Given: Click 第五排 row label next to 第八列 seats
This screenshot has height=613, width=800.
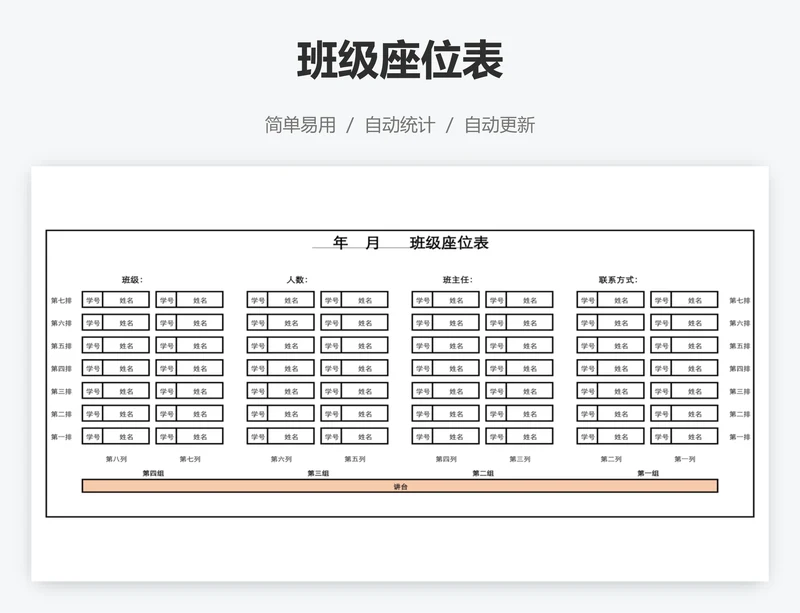Looking at the screenshot, I should 61,346.
